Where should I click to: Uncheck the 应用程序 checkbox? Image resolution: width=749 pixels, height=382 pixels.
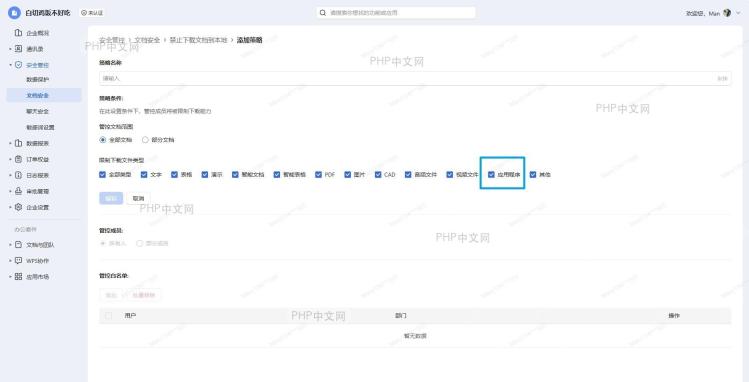491,175
